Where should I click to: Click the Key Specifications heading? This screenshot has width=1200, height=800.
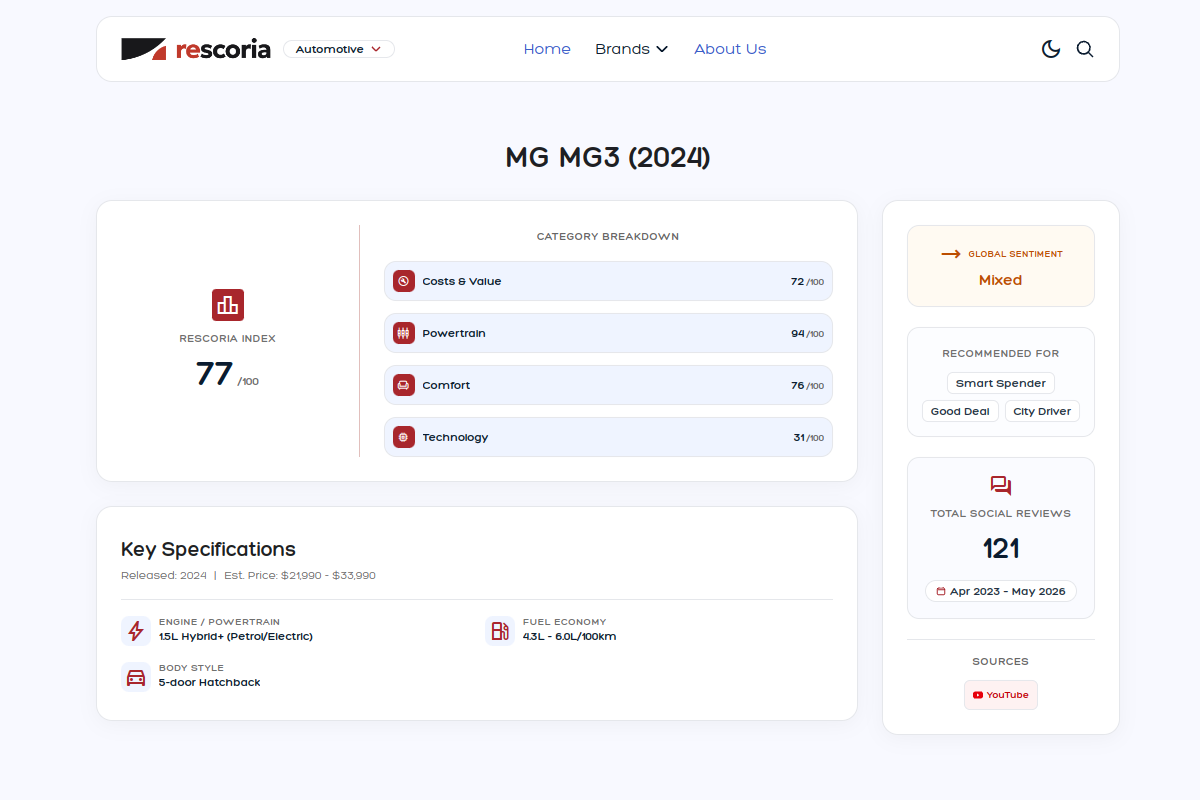click(208, 549)
